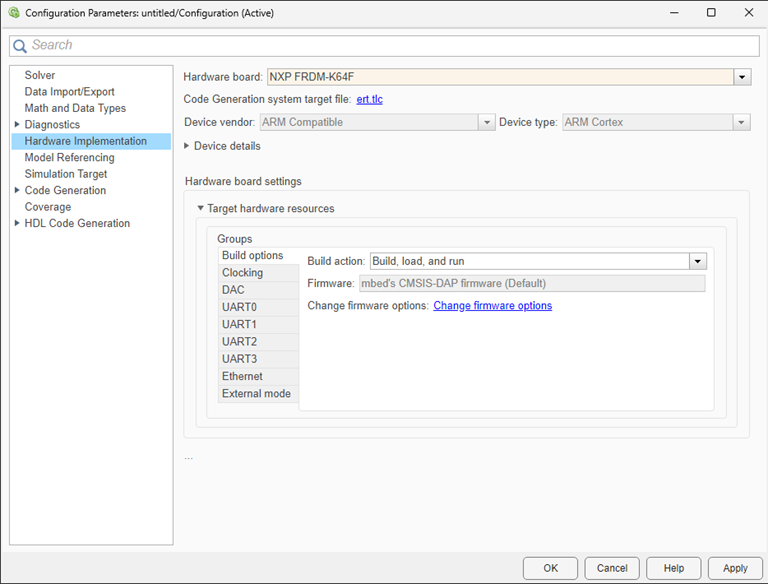768x584 pixels.
Task: Open the Build action dropdown
Action: 697,261
